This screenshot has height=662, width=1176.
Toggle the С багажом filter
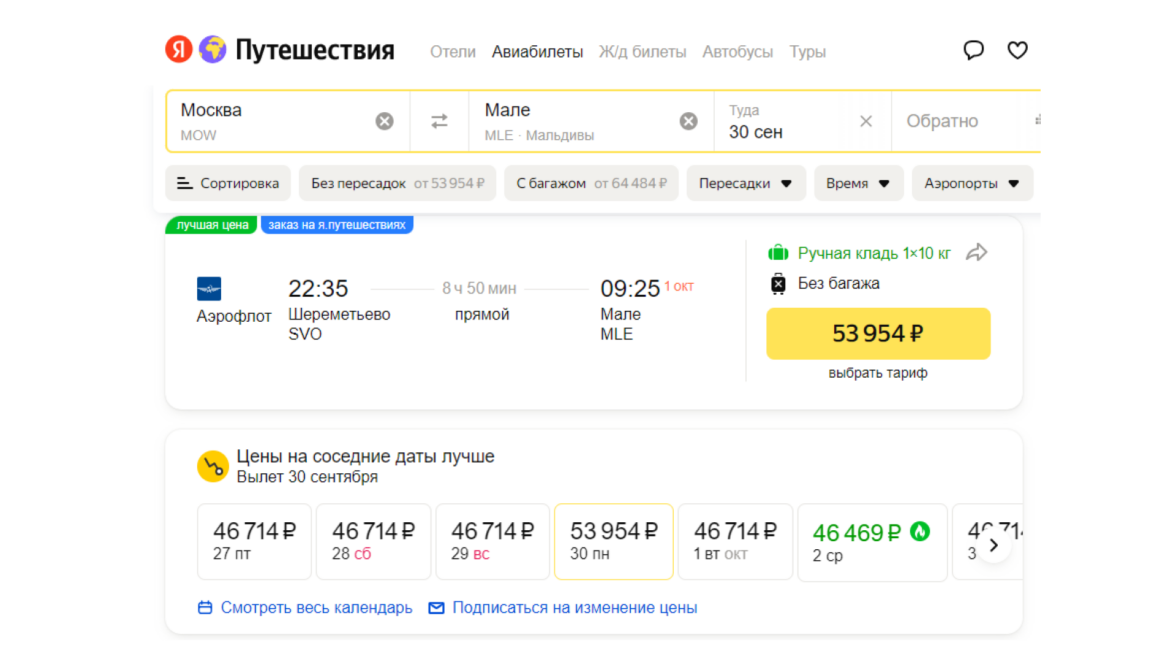point(591,183)
